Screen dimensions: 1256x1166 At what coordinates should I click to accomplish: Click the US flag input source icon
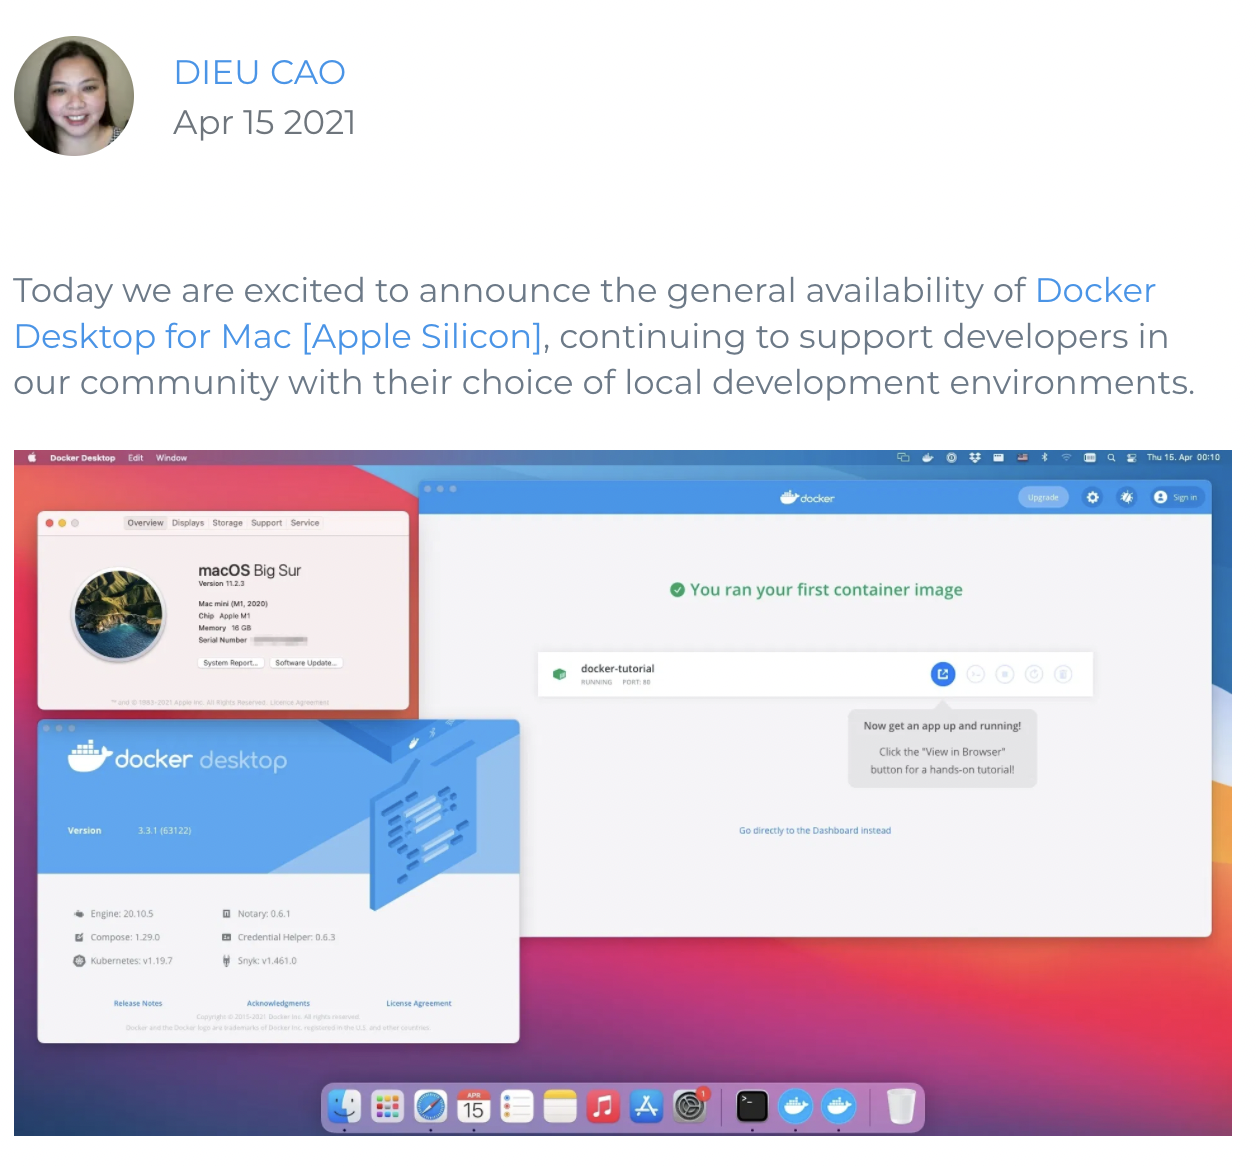tap(1022, 458)
